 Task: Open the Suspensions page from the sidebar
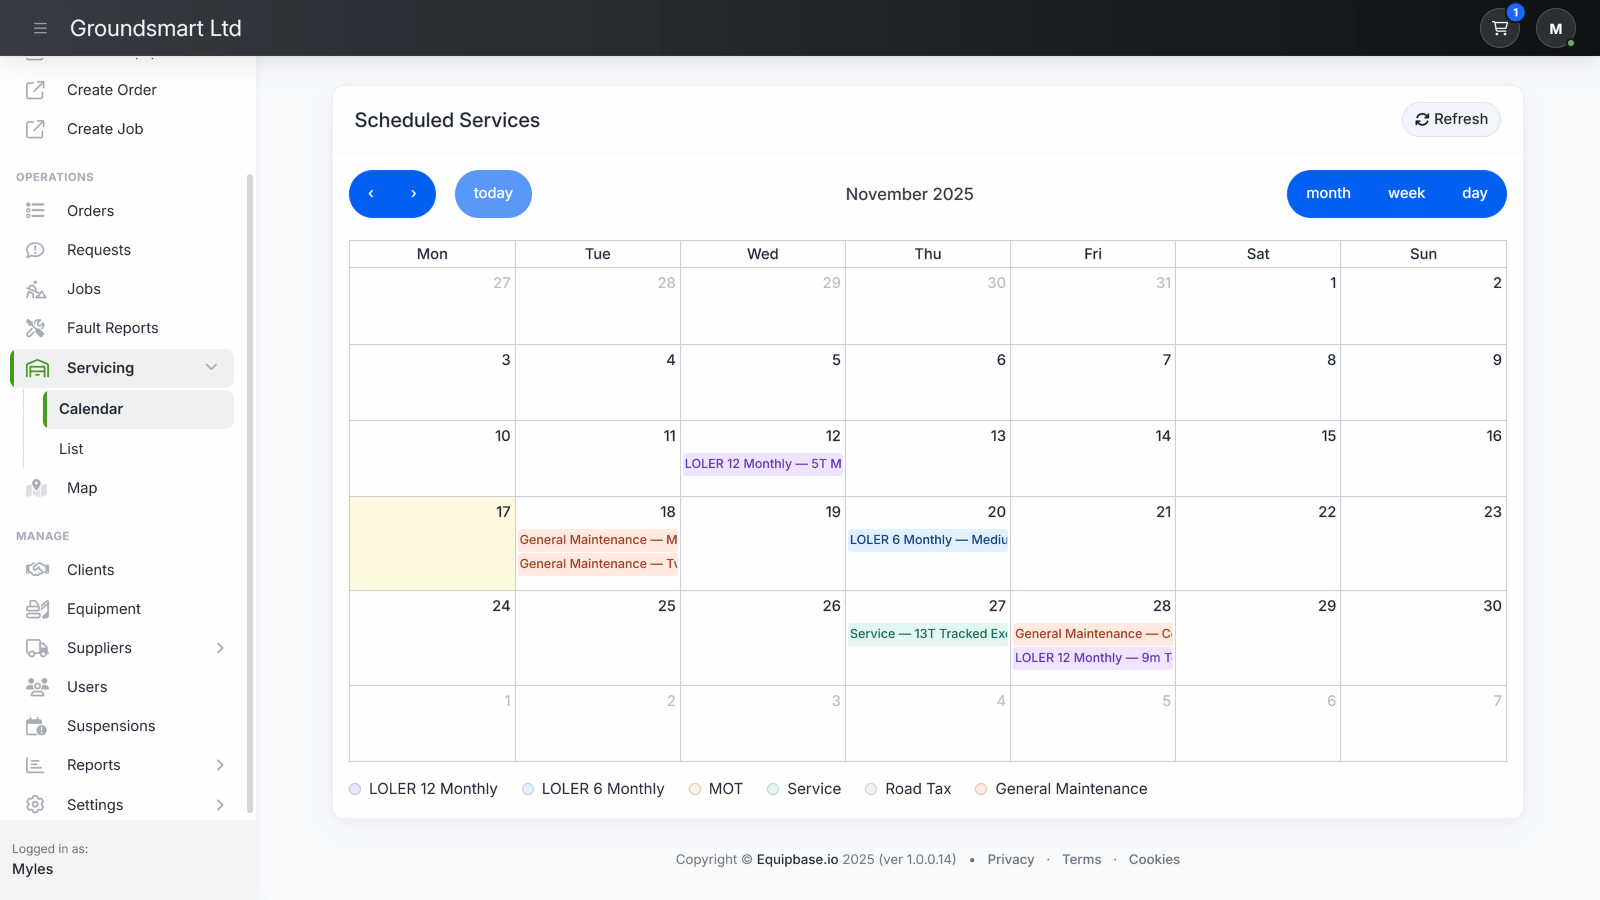[110, 725]
